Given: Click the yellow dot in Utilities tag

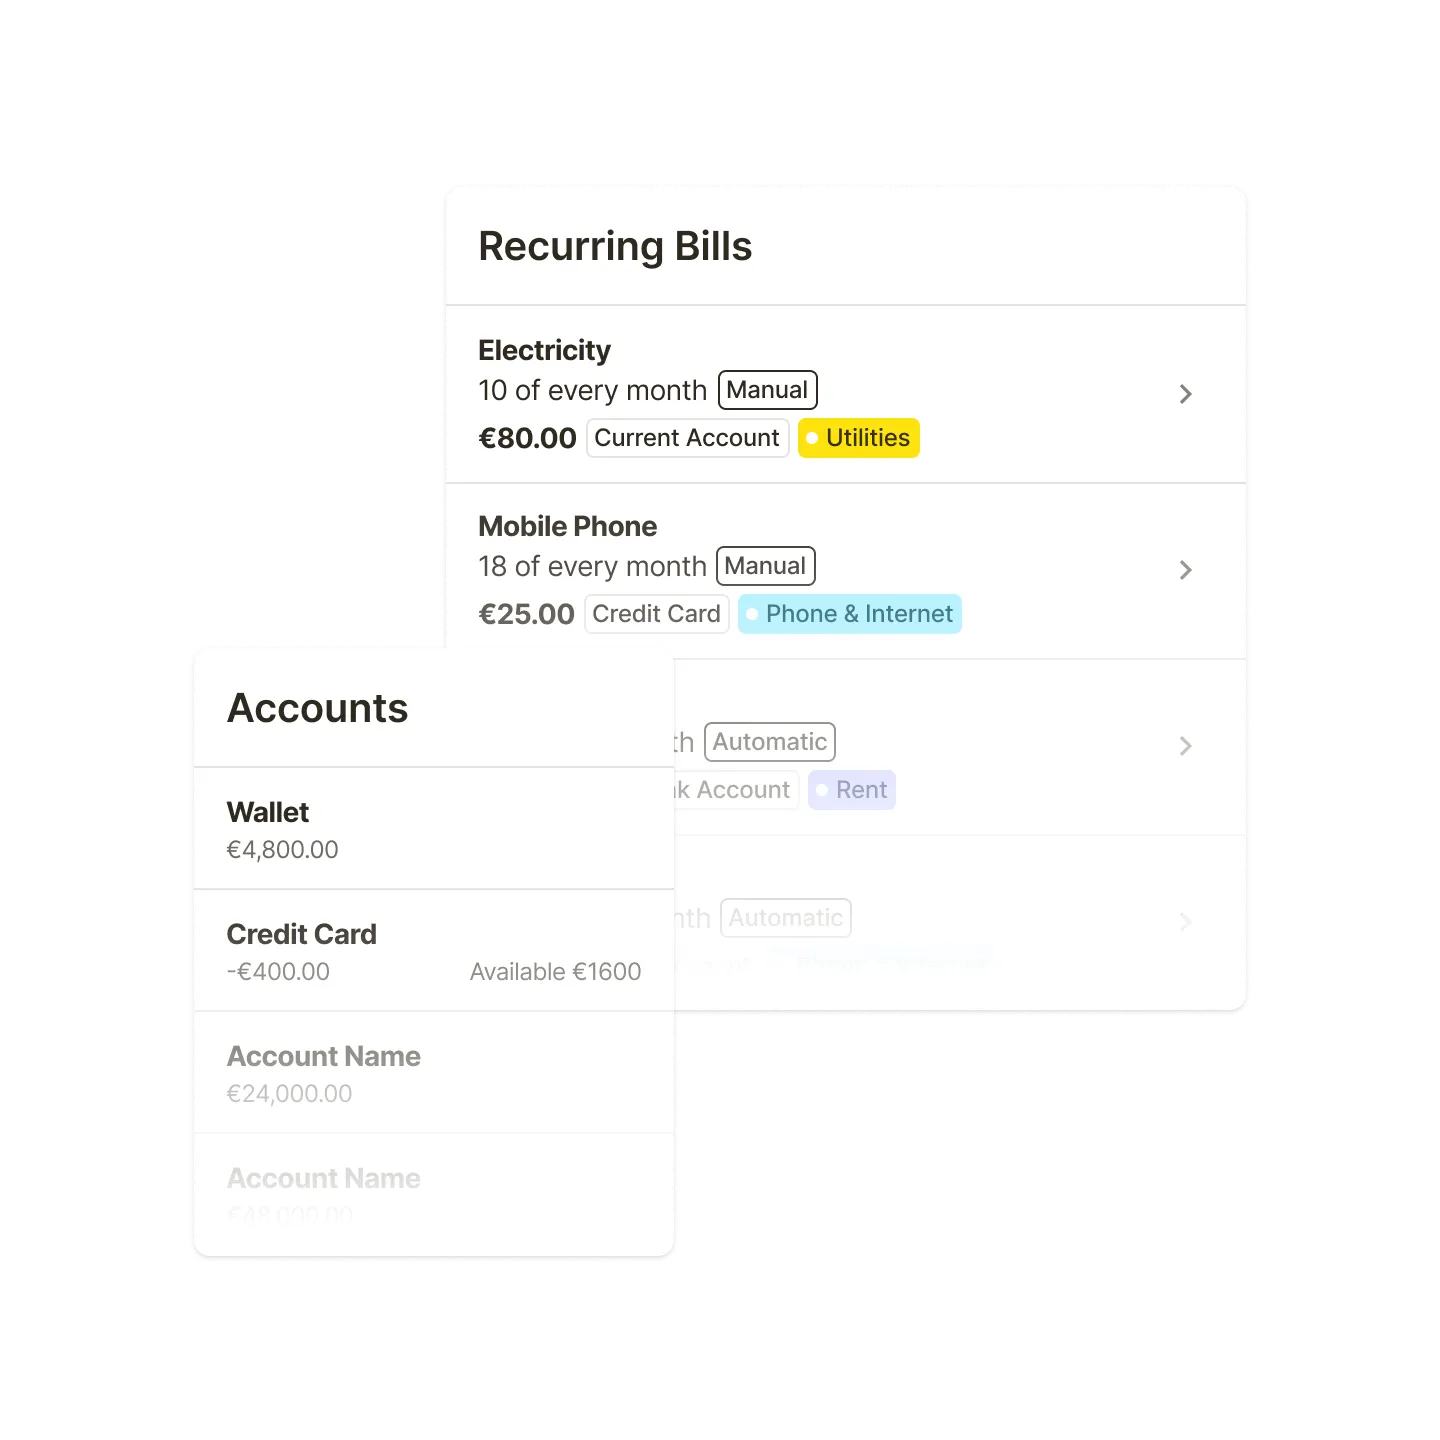Looking at the screenshot, I should click(813, 437).
